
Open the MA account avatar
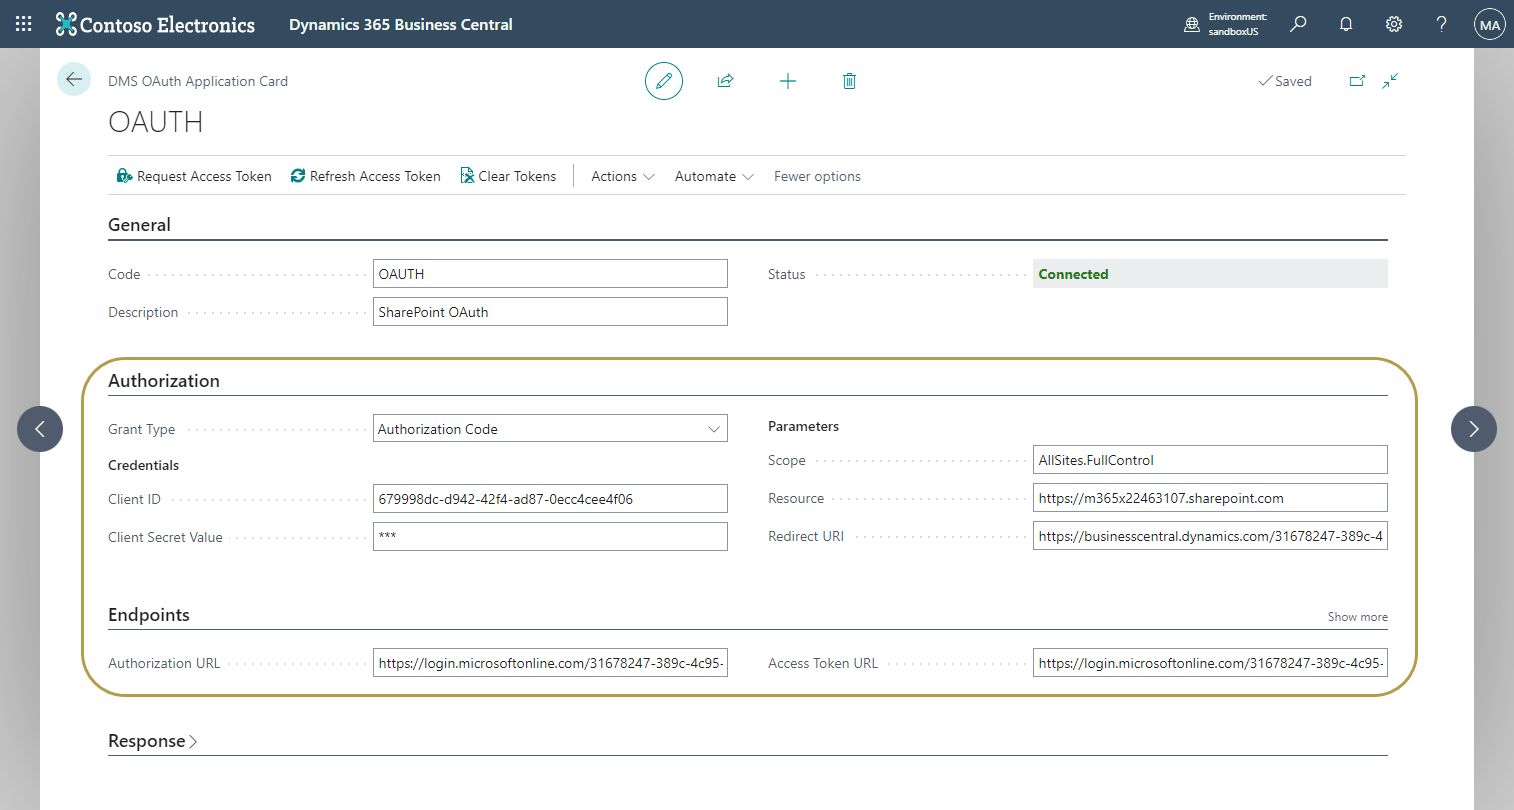1489,23
